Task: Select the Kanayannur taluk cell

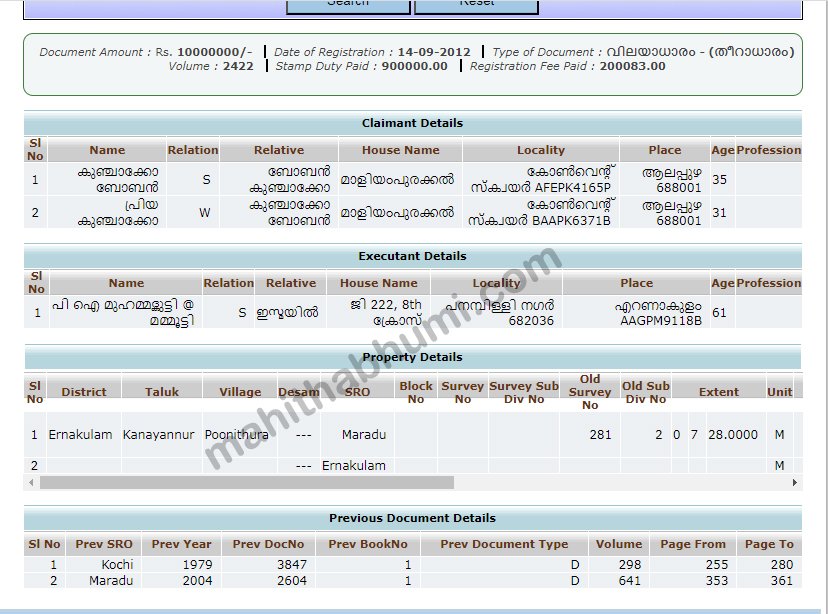Action: click(x=159, y=435)
